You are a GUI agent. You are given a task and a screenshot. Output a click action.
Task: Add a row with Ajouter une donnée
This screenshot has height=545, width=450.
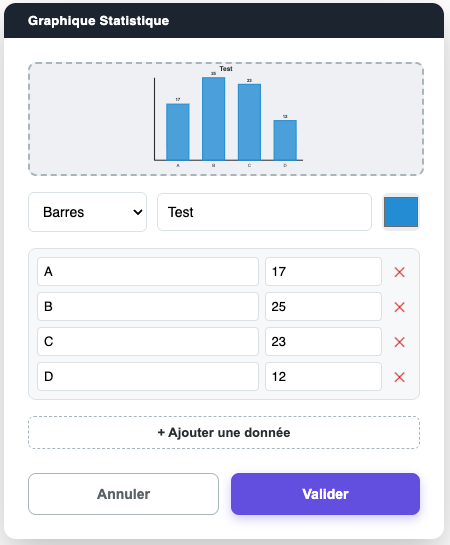click(x=224, y=432)
